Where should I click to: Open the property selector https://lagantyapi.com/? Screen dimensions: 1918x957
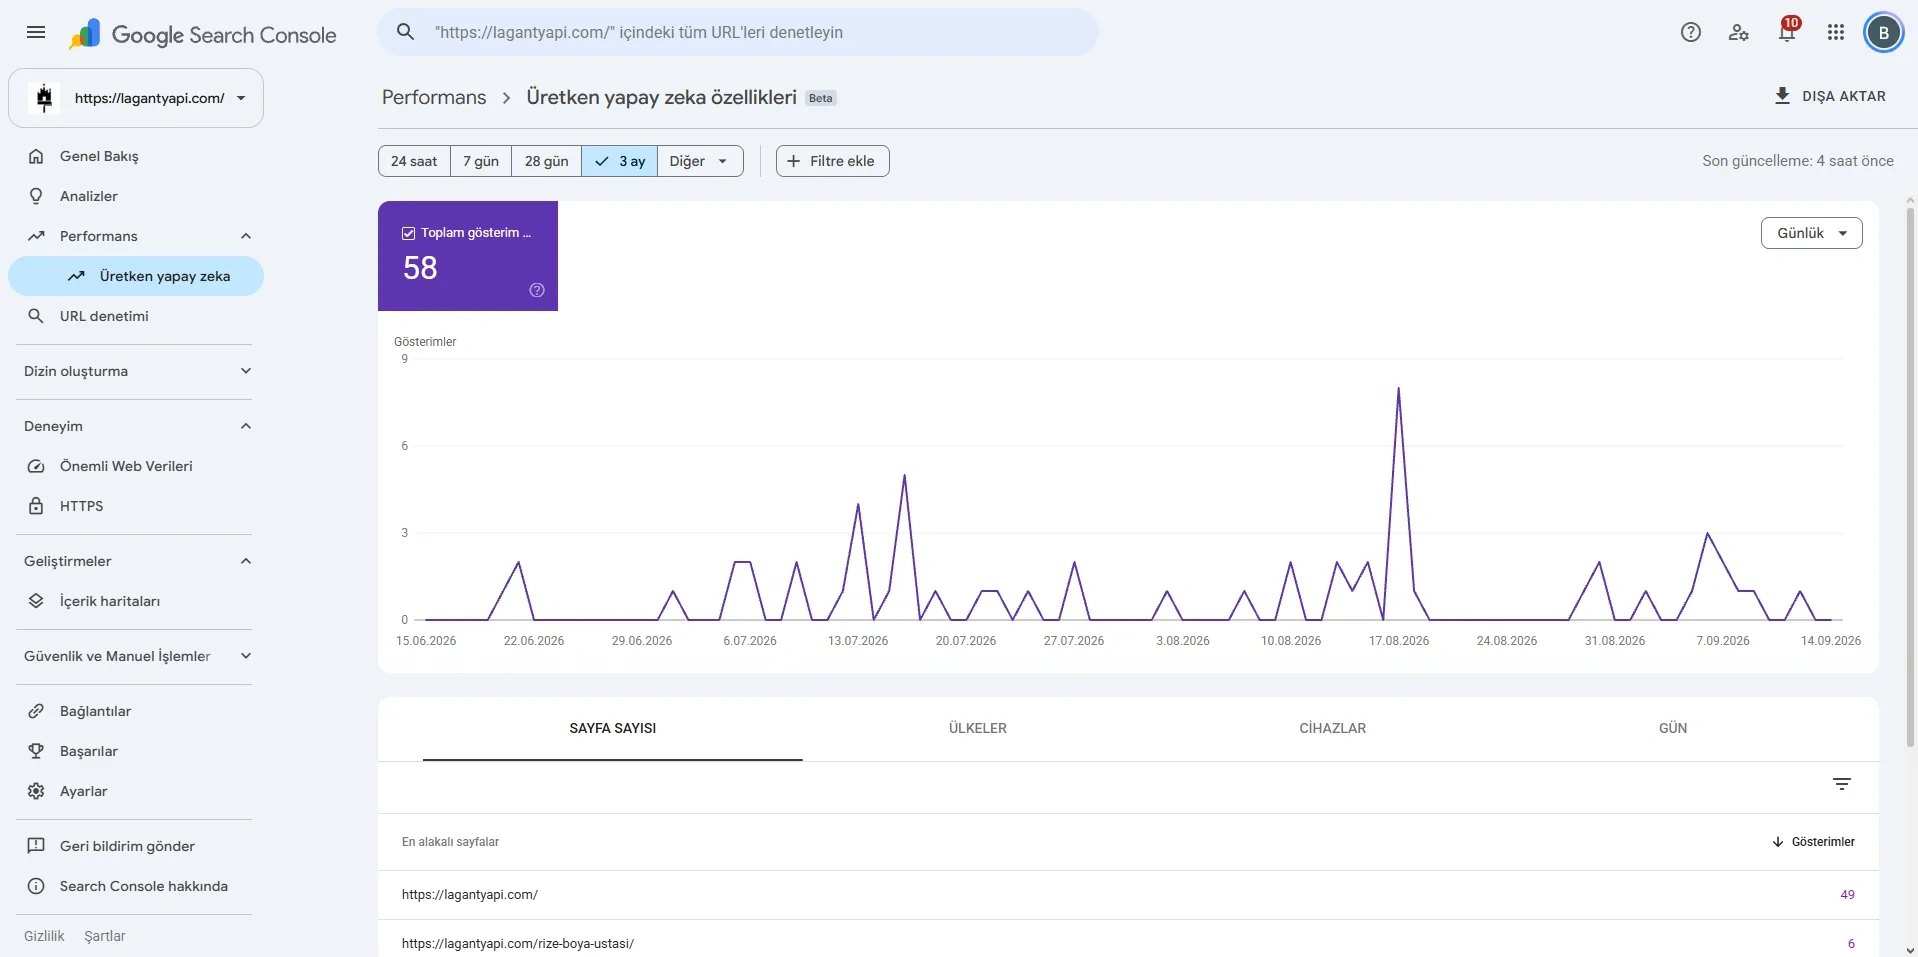click(x=136, y=98)
